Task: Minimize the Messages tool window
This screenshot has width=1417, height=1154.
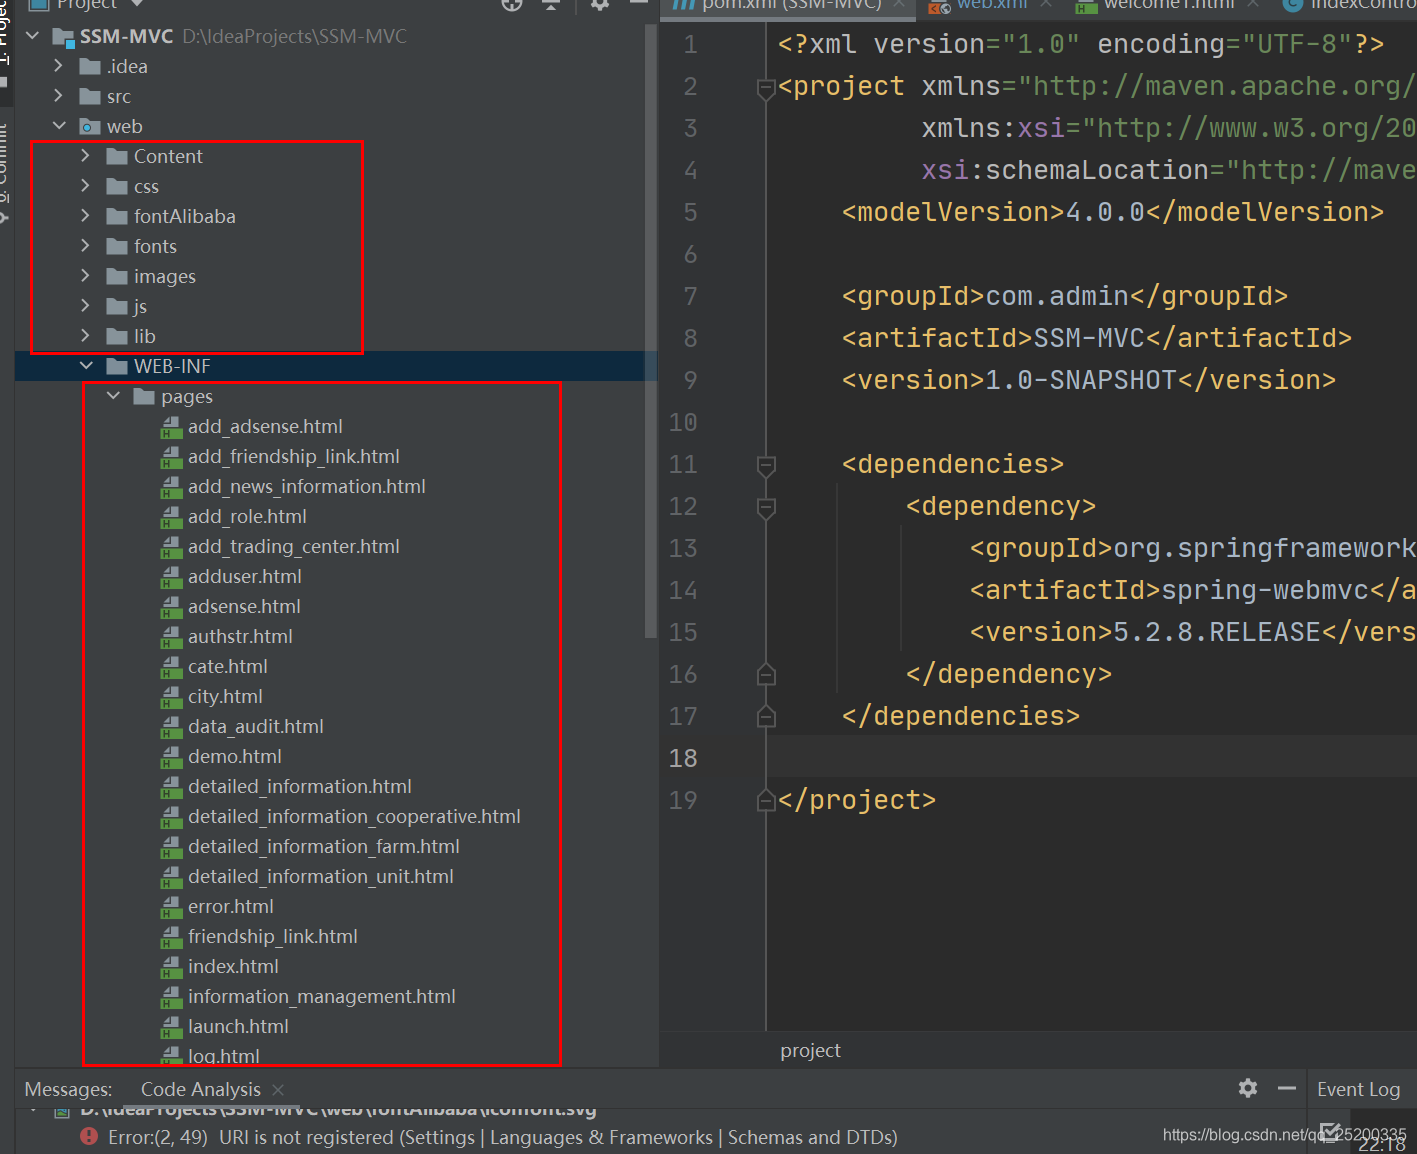Action: 1287,1088
